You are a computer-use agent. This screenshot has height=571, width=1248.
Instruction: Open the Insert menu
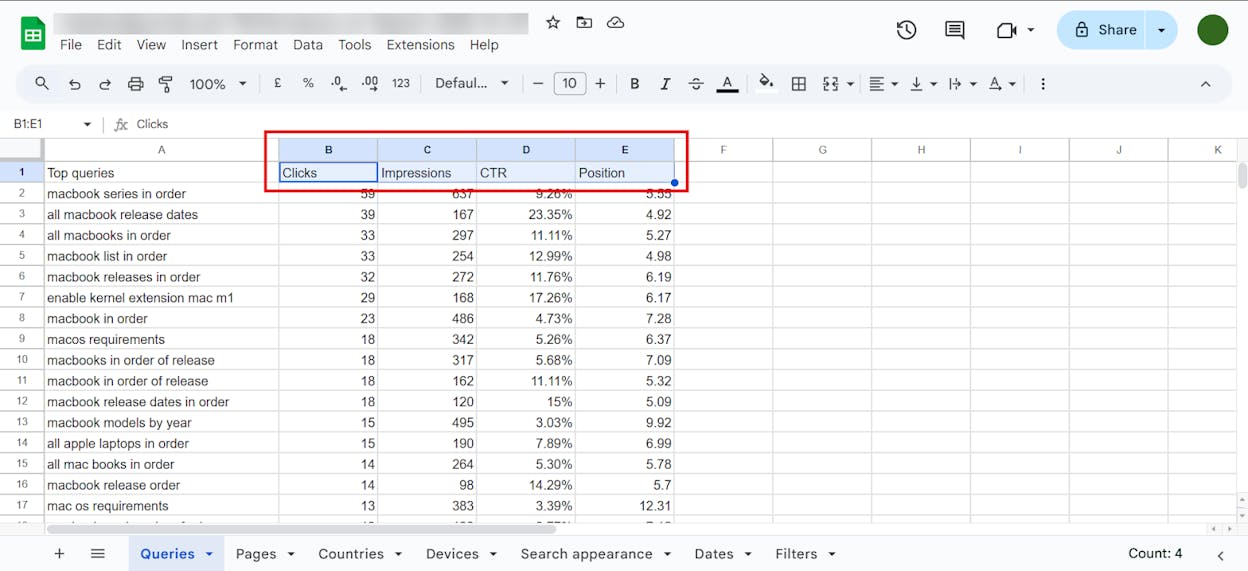point(199,45)
